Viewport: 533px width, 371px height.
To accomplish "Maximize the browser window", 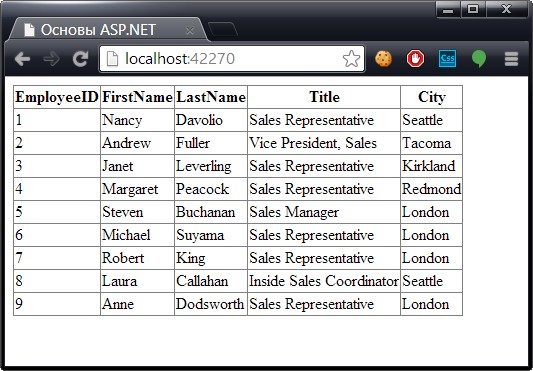I will (473, 9).
